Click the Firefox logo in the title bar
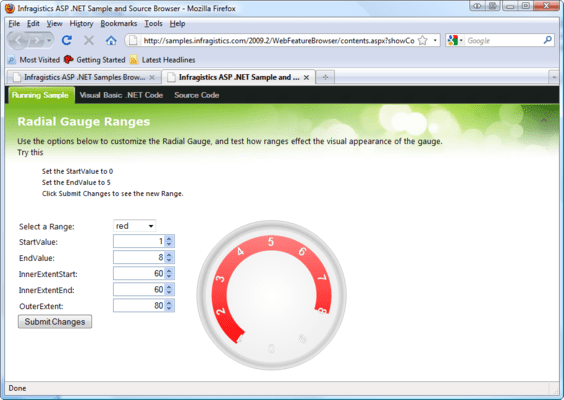Image resolution: width=564 pixels, height=400 pixels. tap(10, 8)
